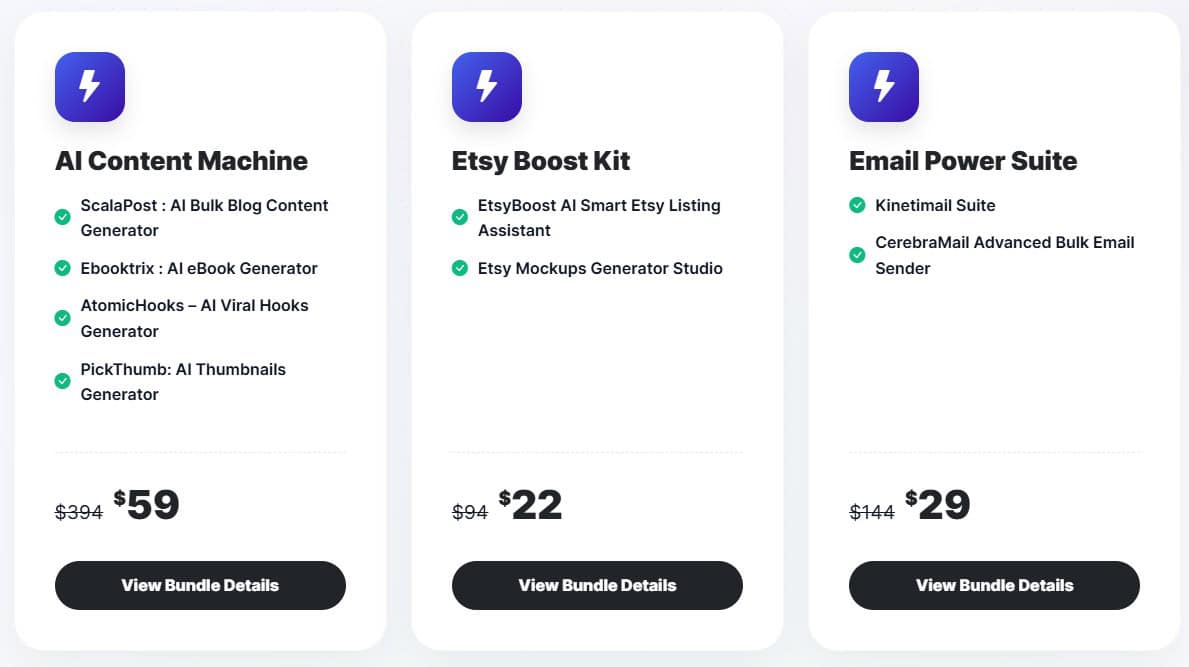Click the checkmark next to EtsyBoost AI Smart Listing Assistant
Screen dimensions: 1189x667
coord(459,216)
